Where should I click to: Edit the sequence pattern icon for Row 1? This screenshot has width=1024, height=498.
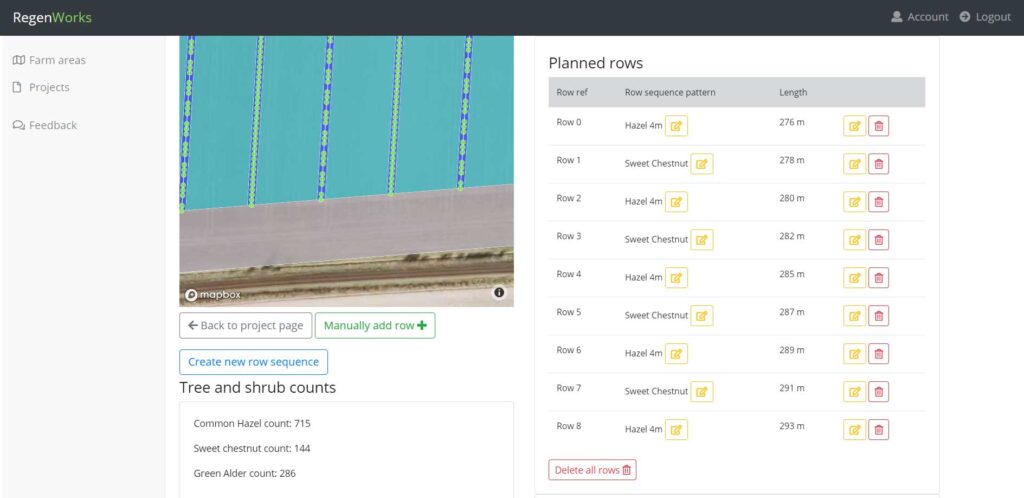point(702,164)
